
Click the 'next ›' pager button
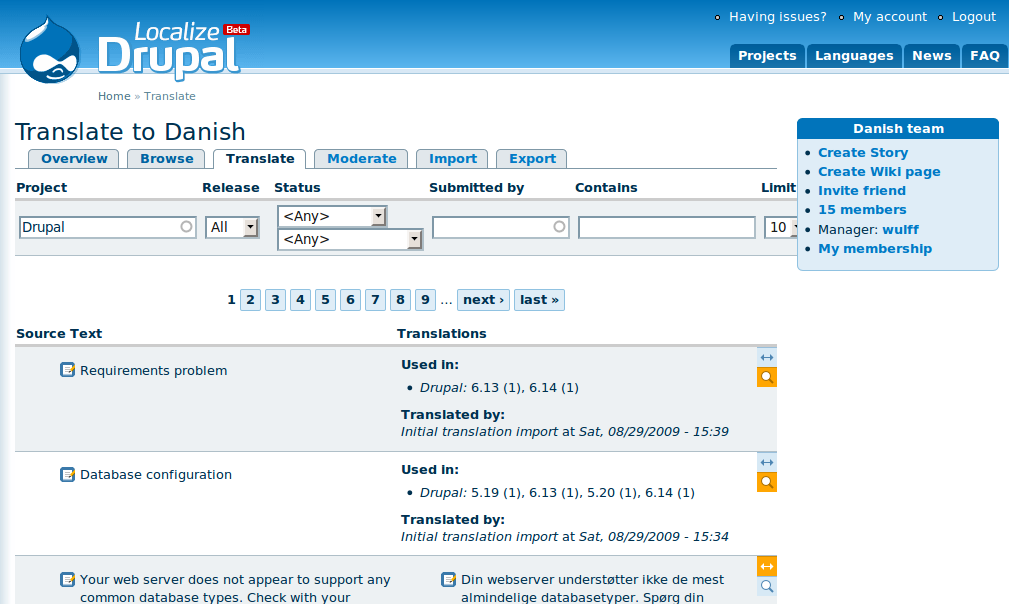click(x=483, y=300)
